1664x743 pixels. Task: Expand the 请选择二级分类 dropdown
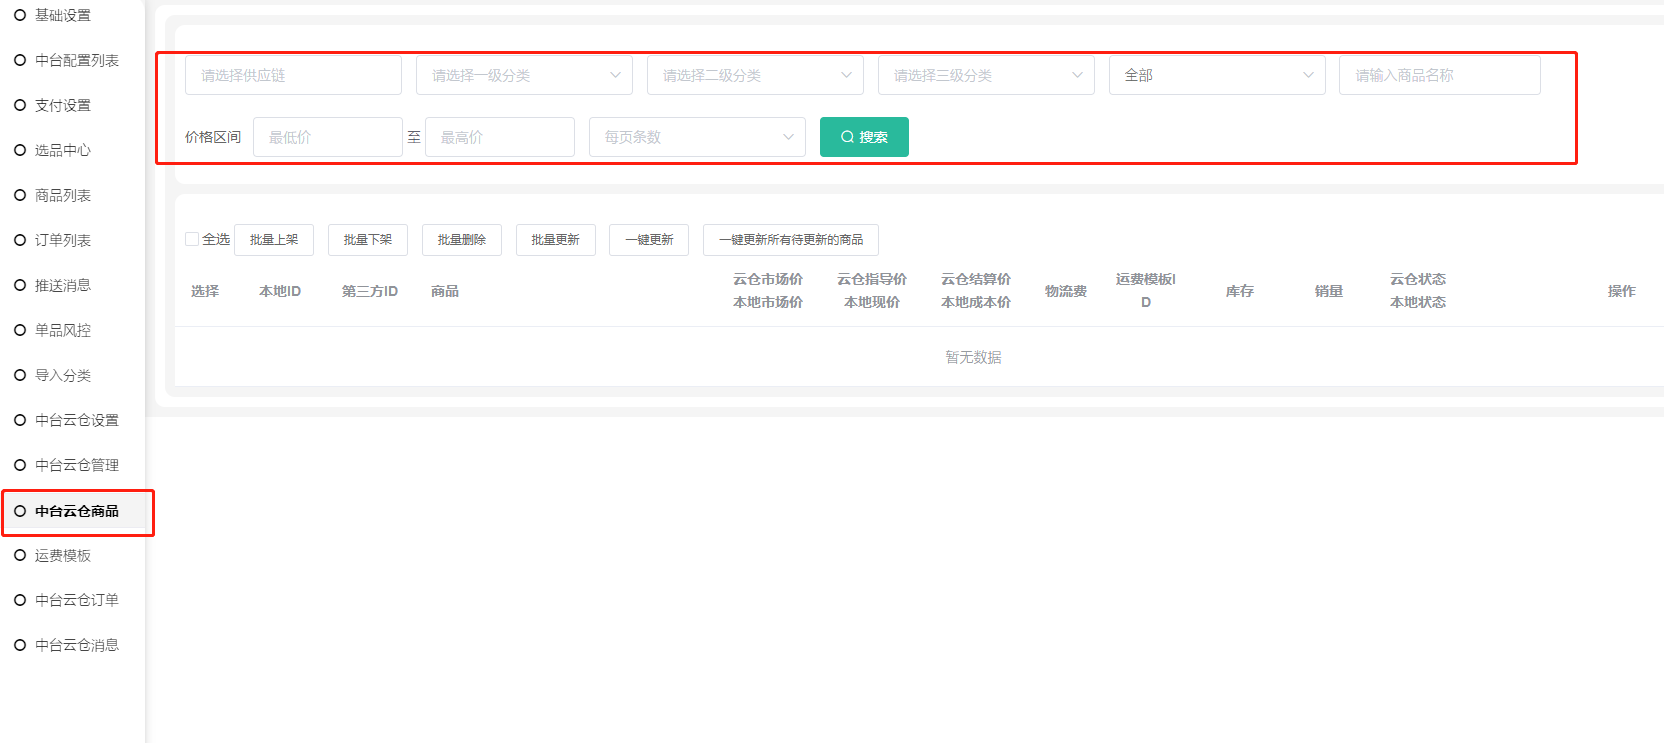coord(755,75)
